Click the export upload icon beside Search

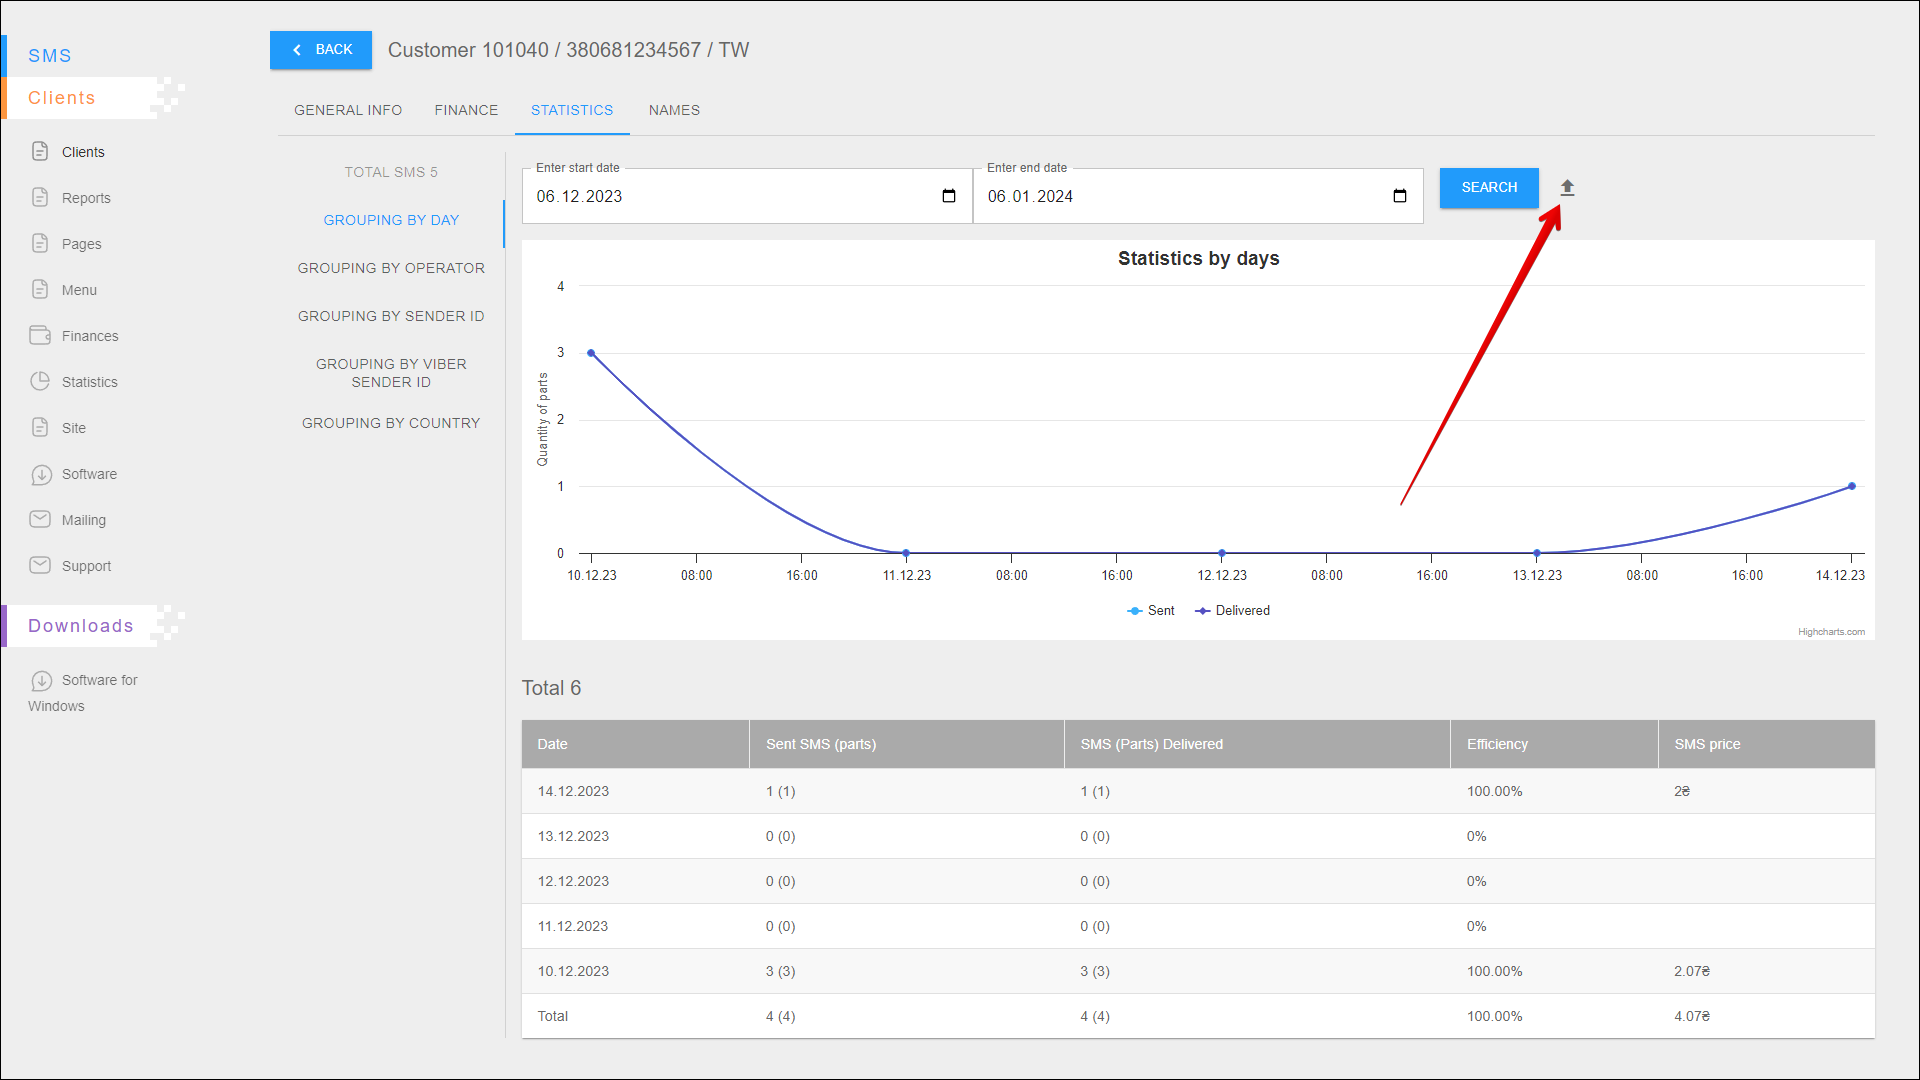[x=1567, y=188]
